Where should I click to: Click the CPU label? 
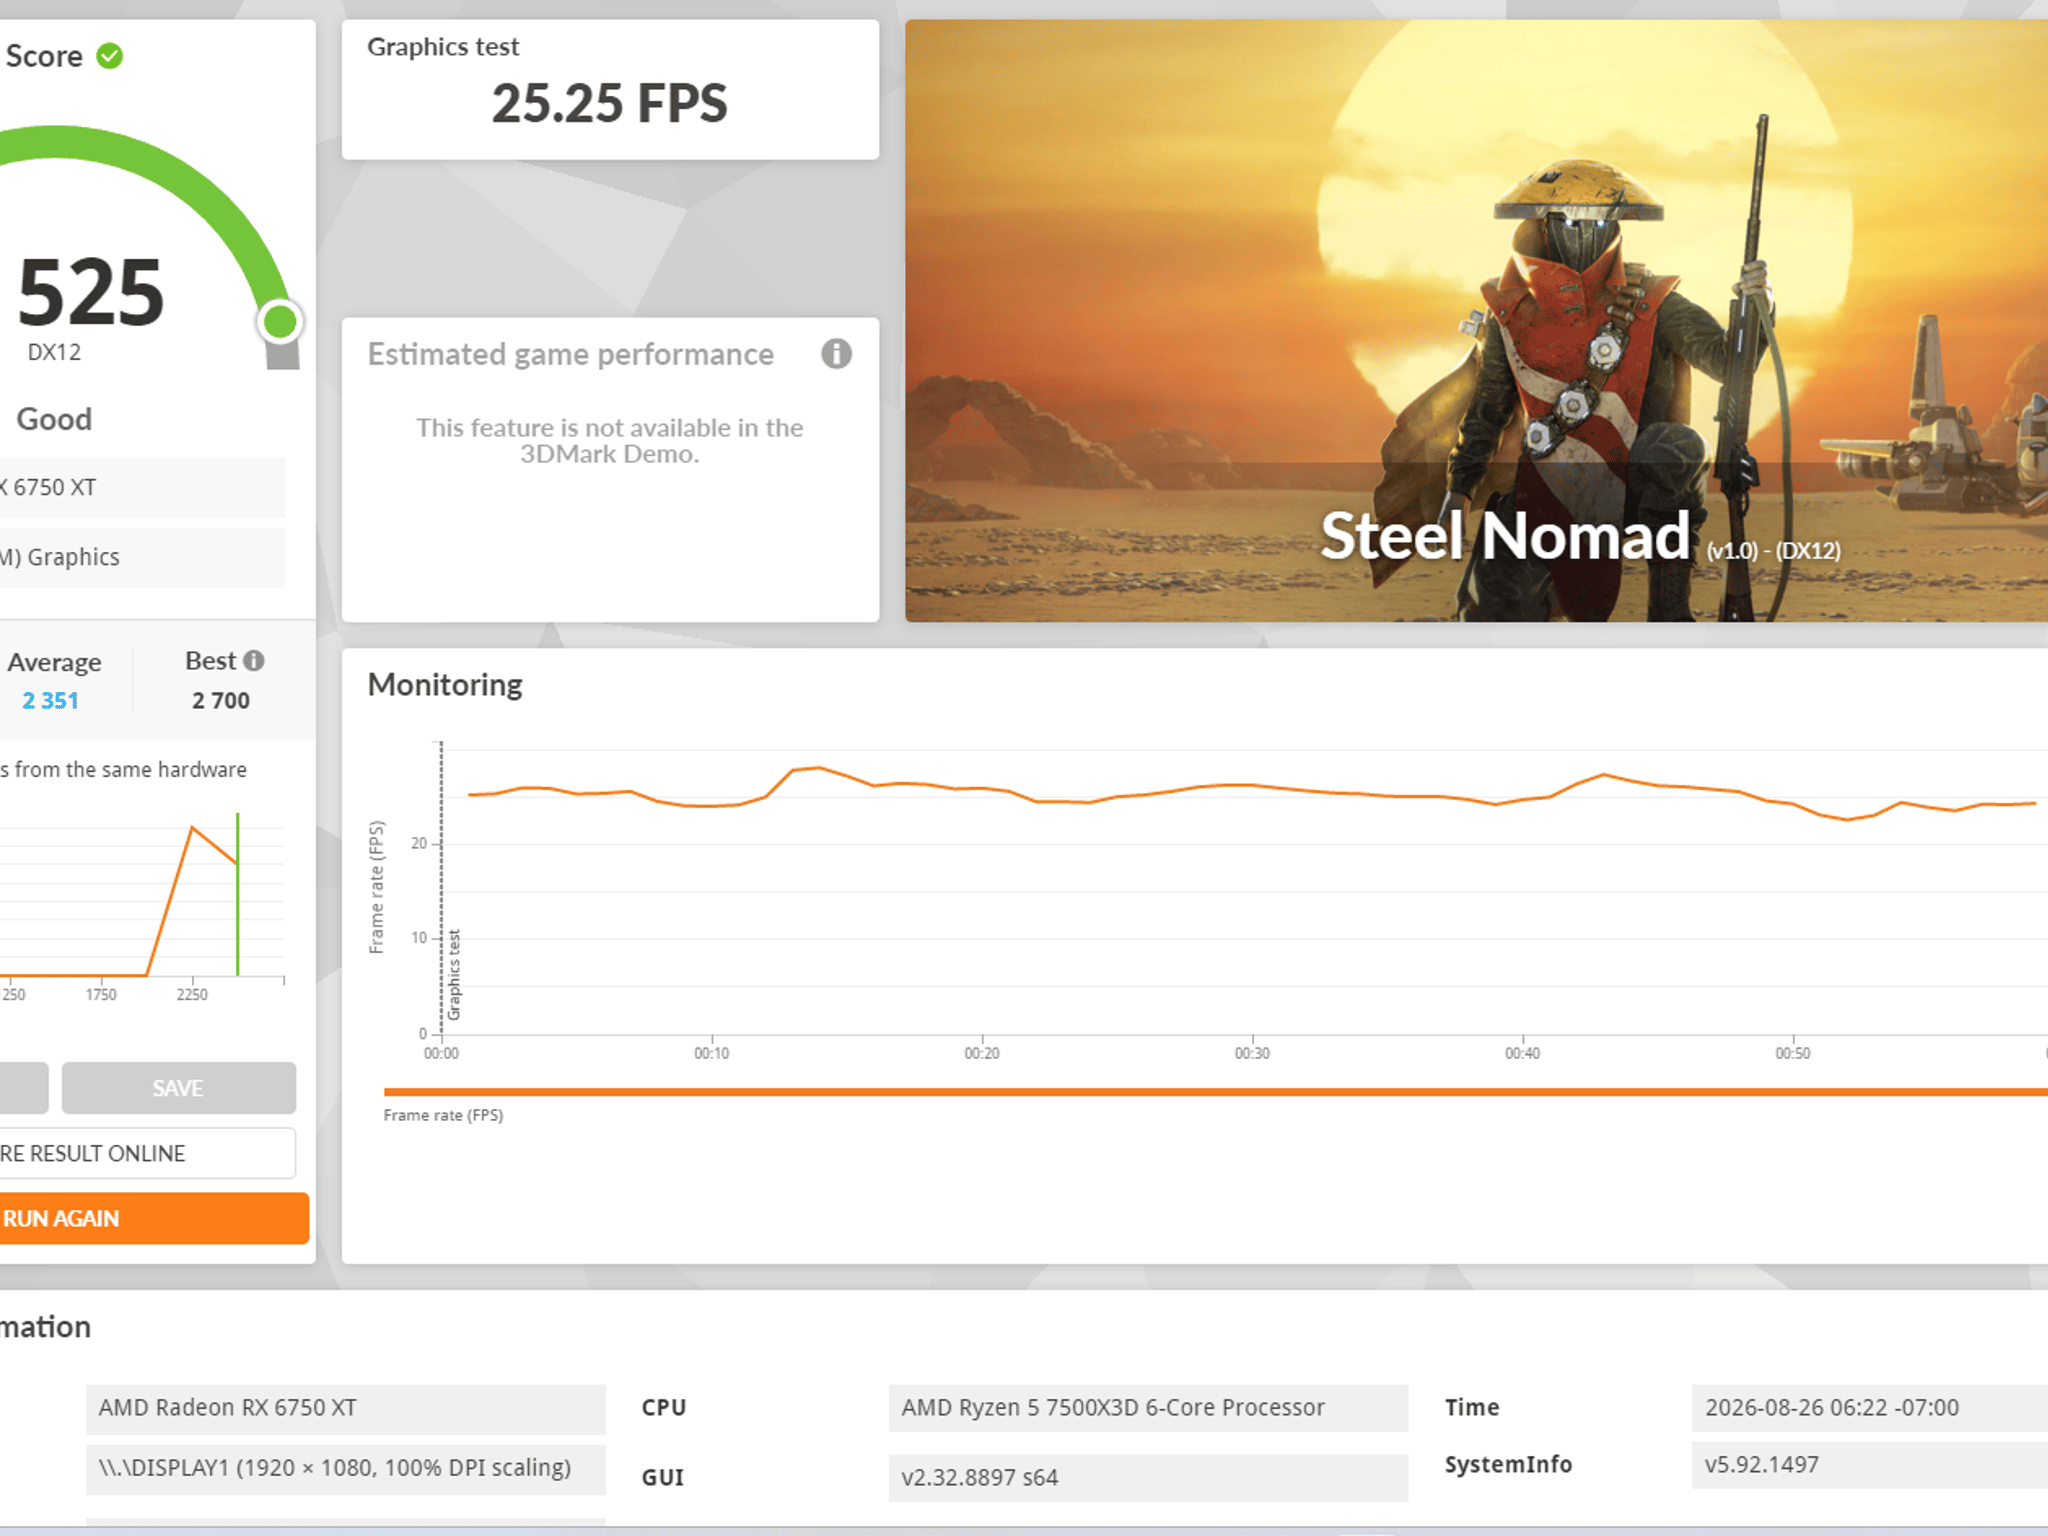[664, 1408]
